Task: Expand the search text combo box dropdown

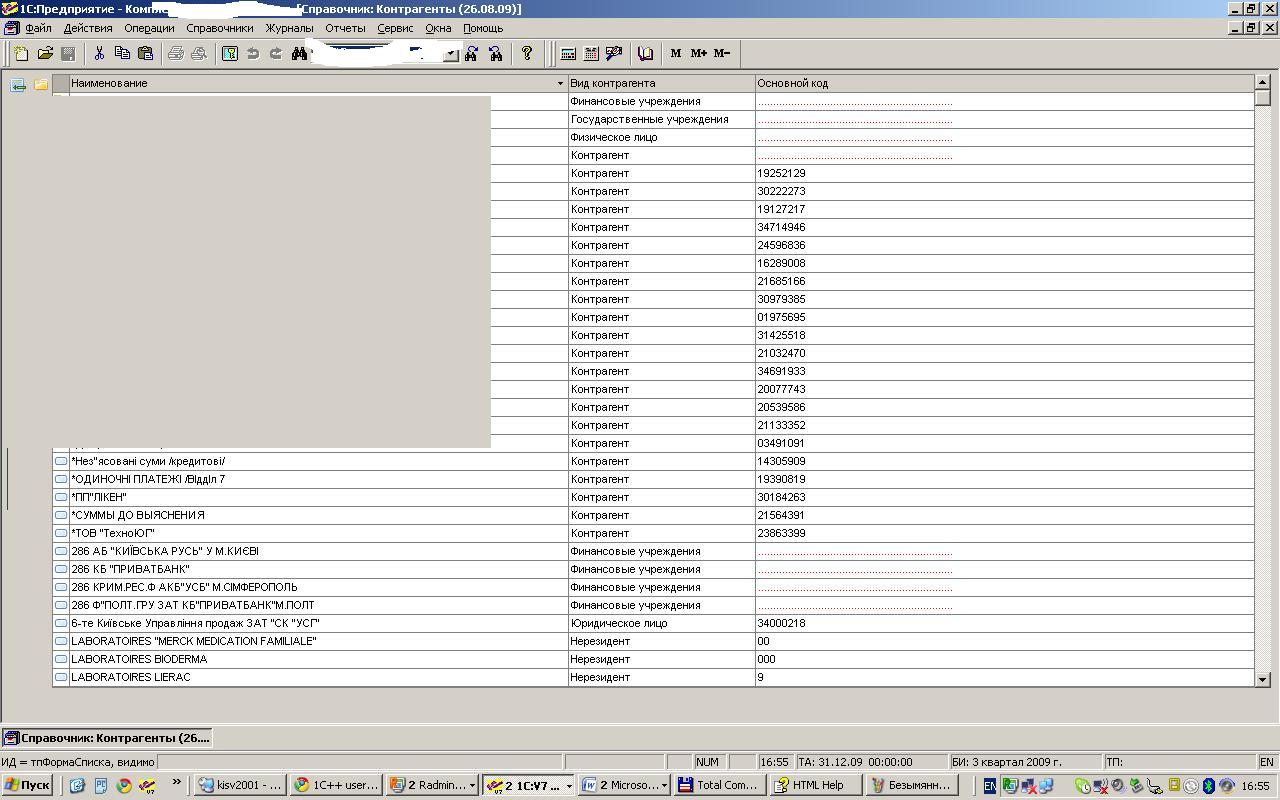Action: (451, 55)
